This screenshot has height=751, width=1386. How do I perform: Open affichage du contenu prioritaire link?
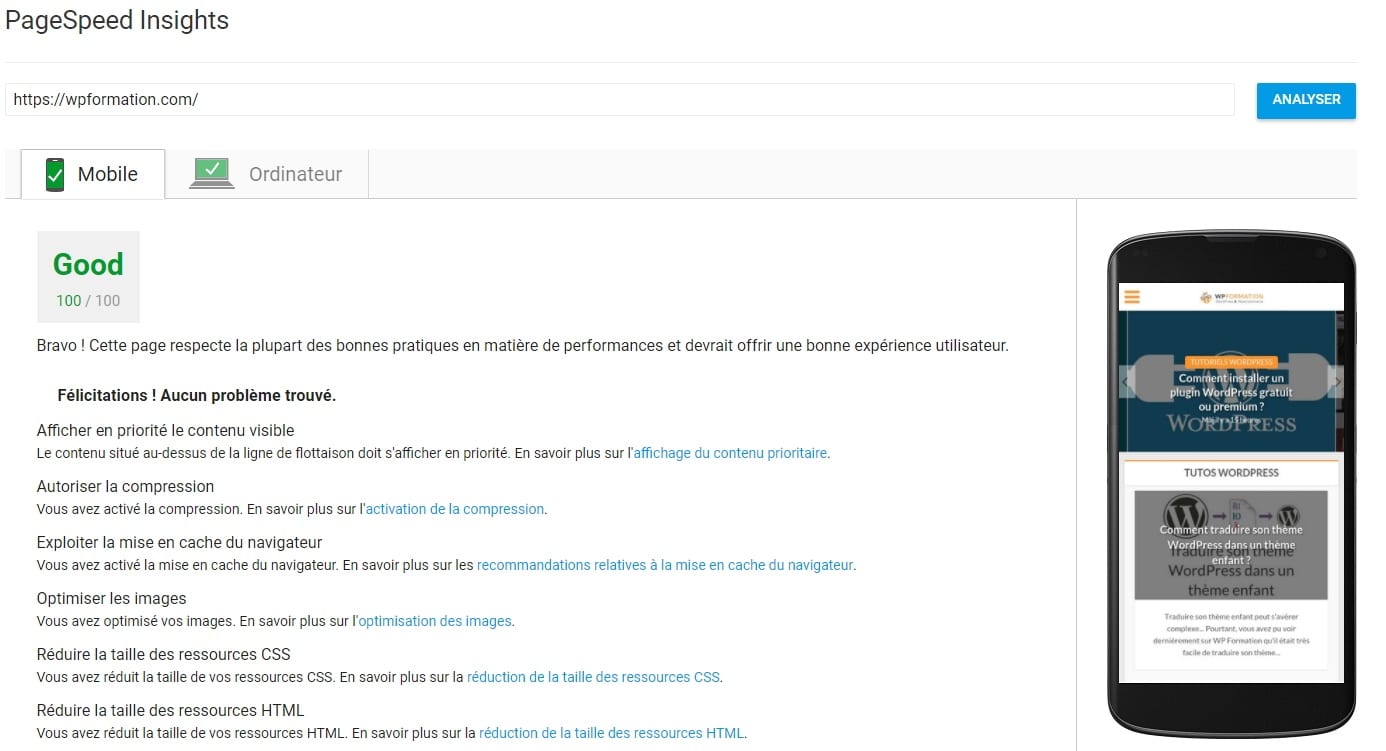(x=730, y=453)
